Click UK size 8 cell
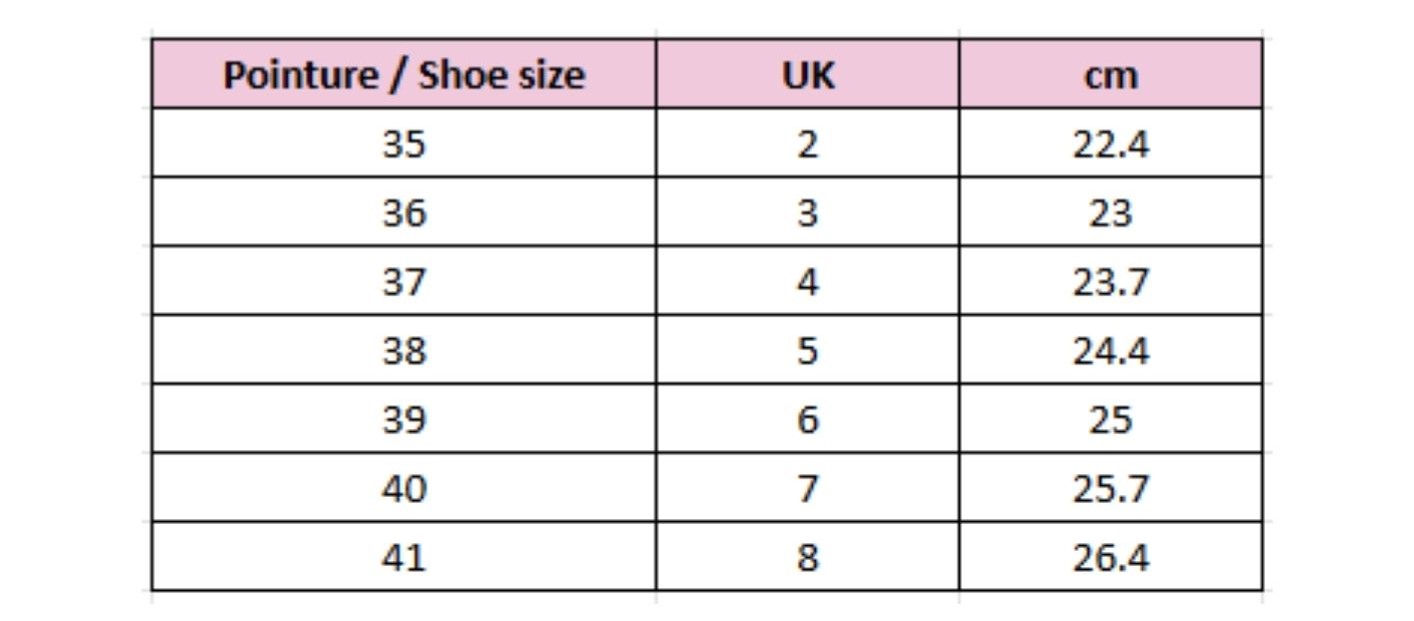Image resolution: width=1414 pixels, height=621 pixels. [x=807, y=556]
